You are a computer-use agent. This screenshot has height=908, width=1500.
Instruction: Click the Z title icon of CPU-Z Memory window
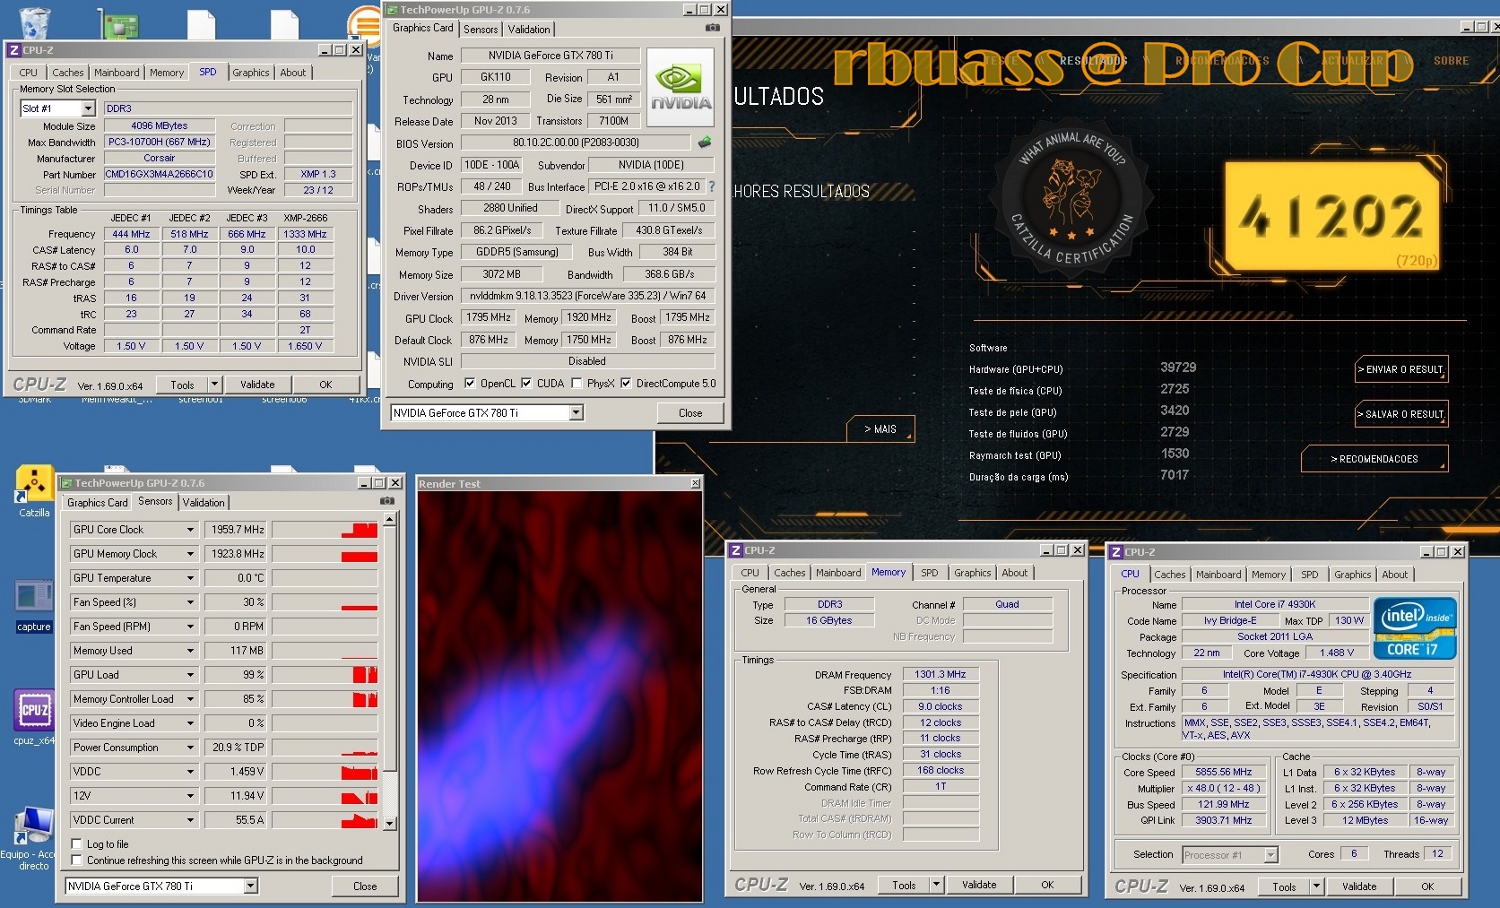click(x=736, y=551)
